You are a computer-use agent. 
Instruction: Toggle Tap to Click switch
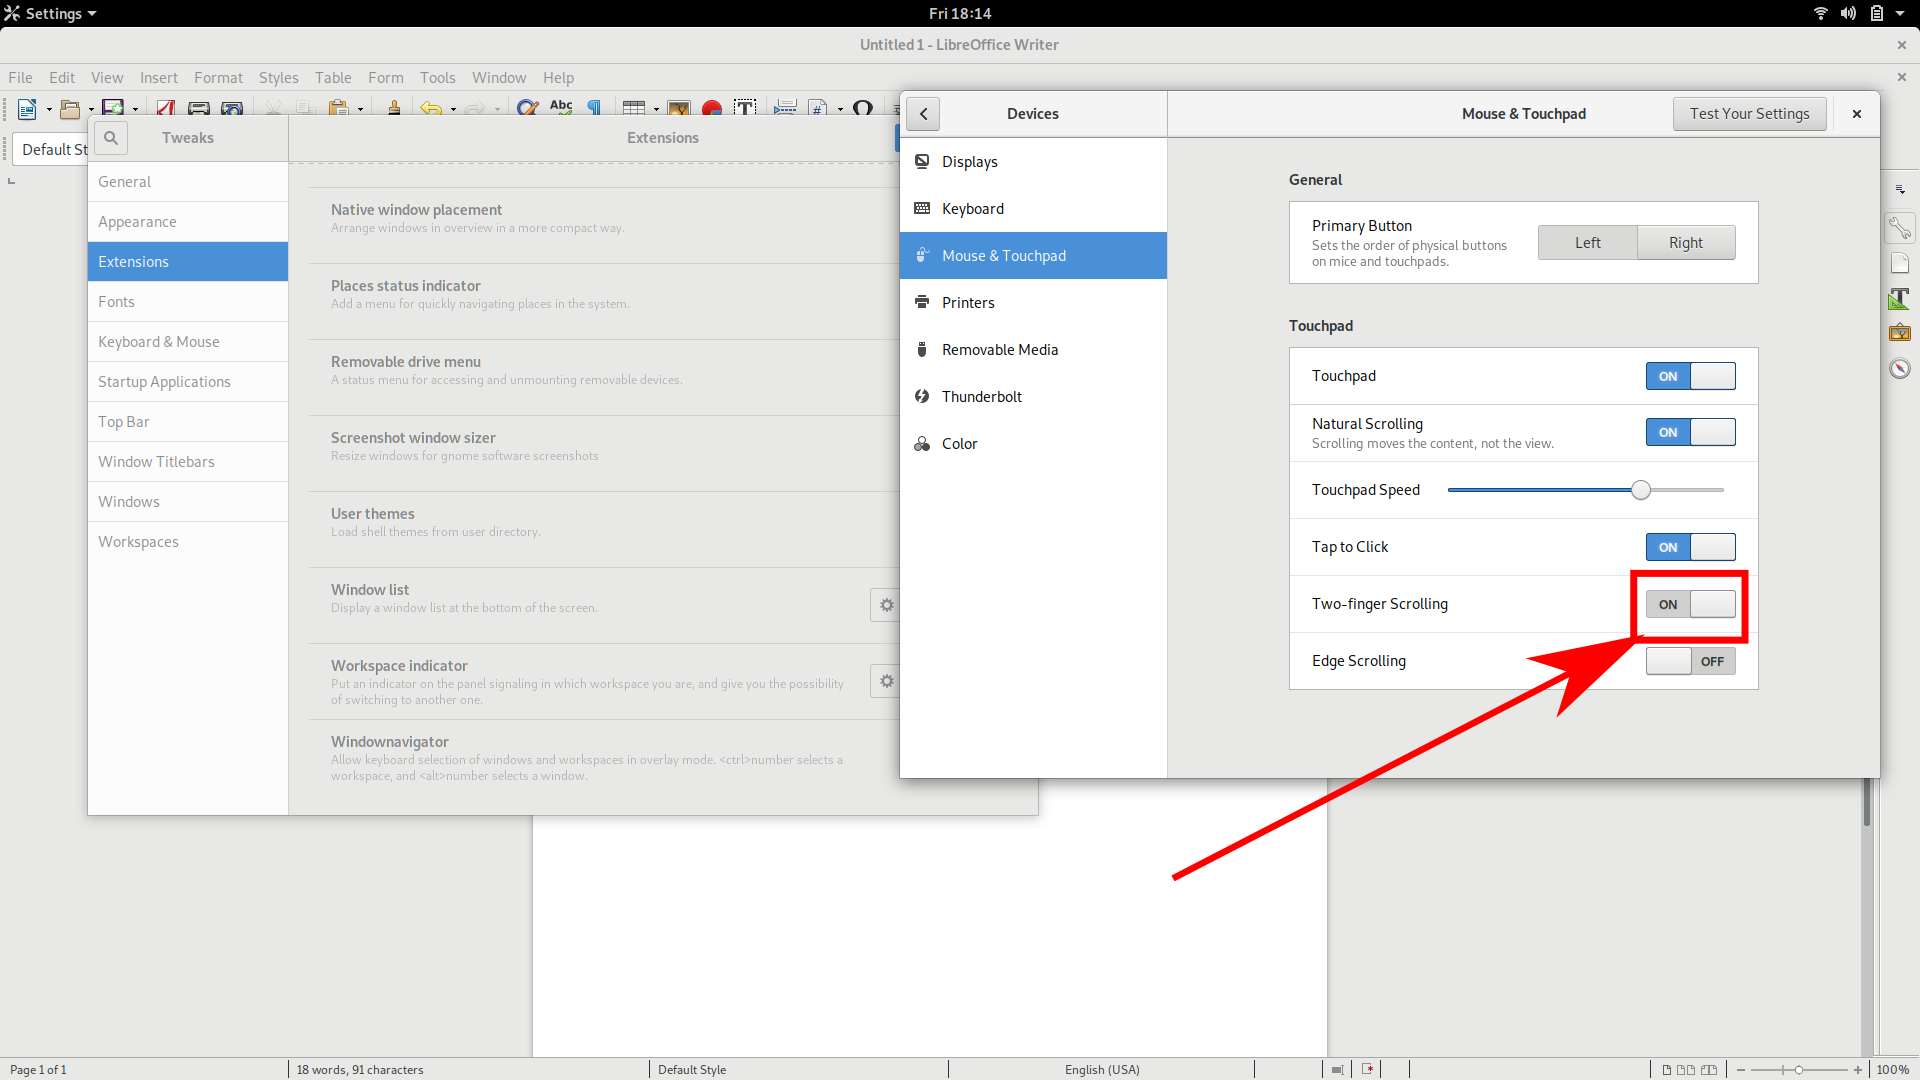click(x=1690, y=547)
